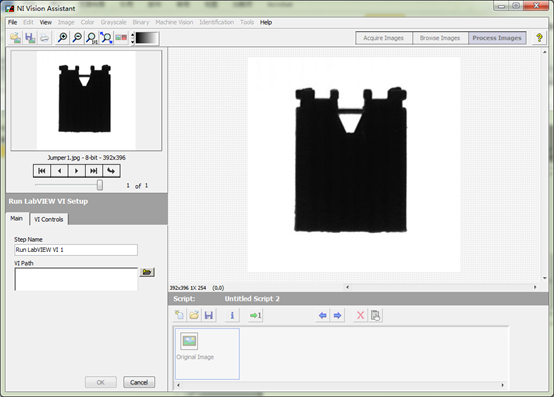The height and width of the screenshot is (397, 554).
Task: Go to next image in browser
Action: 76,171
